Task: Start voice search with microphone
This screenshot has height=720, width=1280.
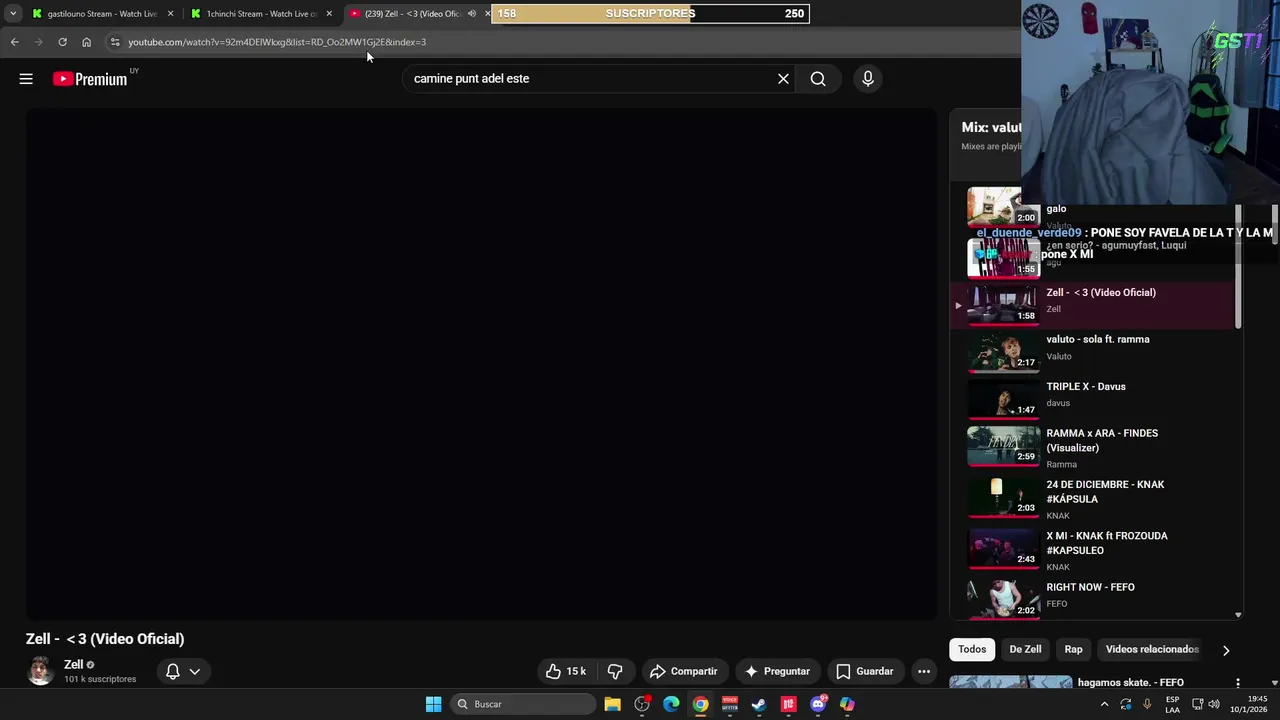Action: click(867, 79)
